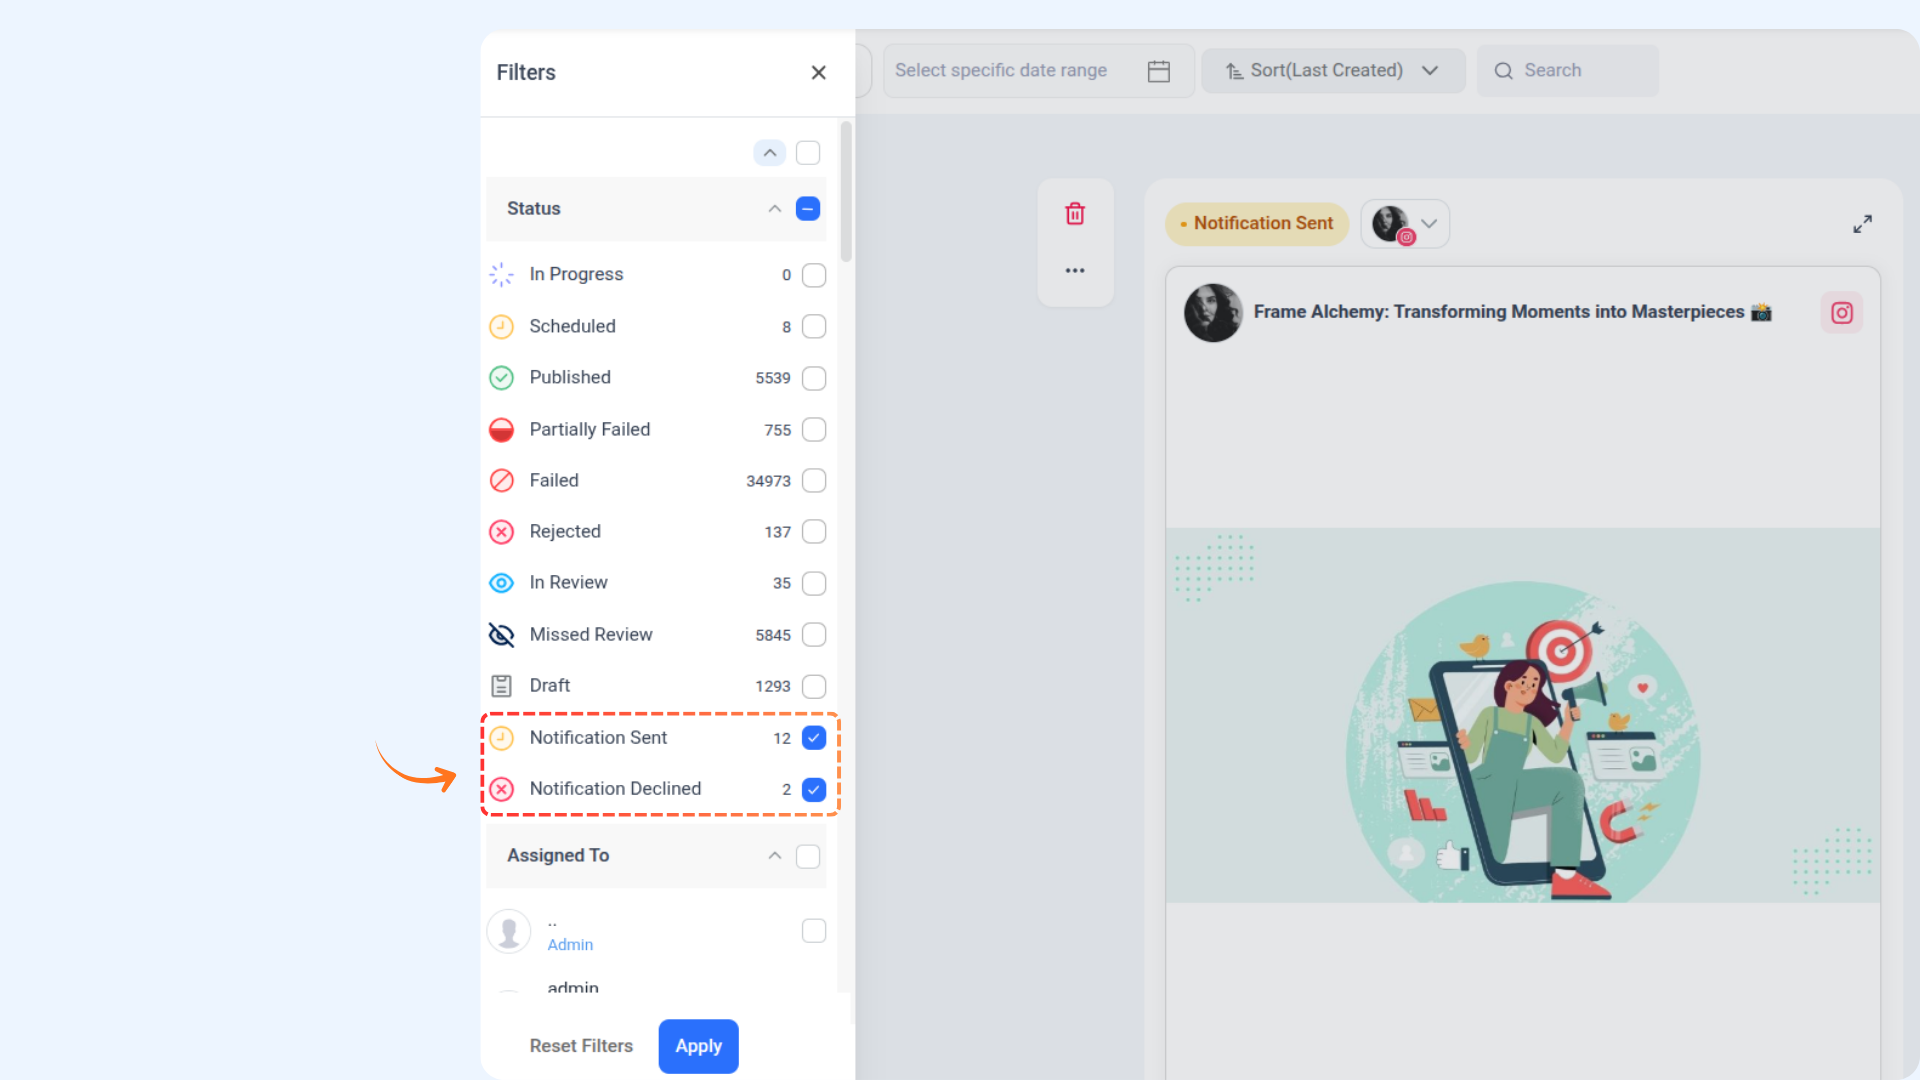1920x1080 pixels.
Task: Open the calendar date picker icon
Action: coord(1159,71)
